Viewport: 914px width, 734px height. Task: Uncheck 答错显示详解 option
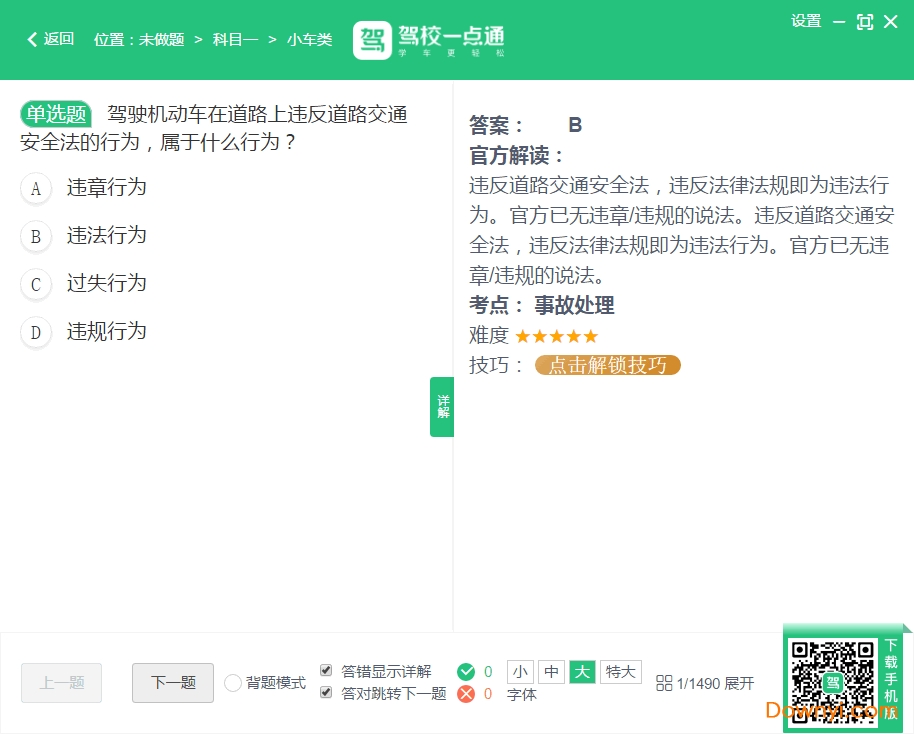point(326,670)
